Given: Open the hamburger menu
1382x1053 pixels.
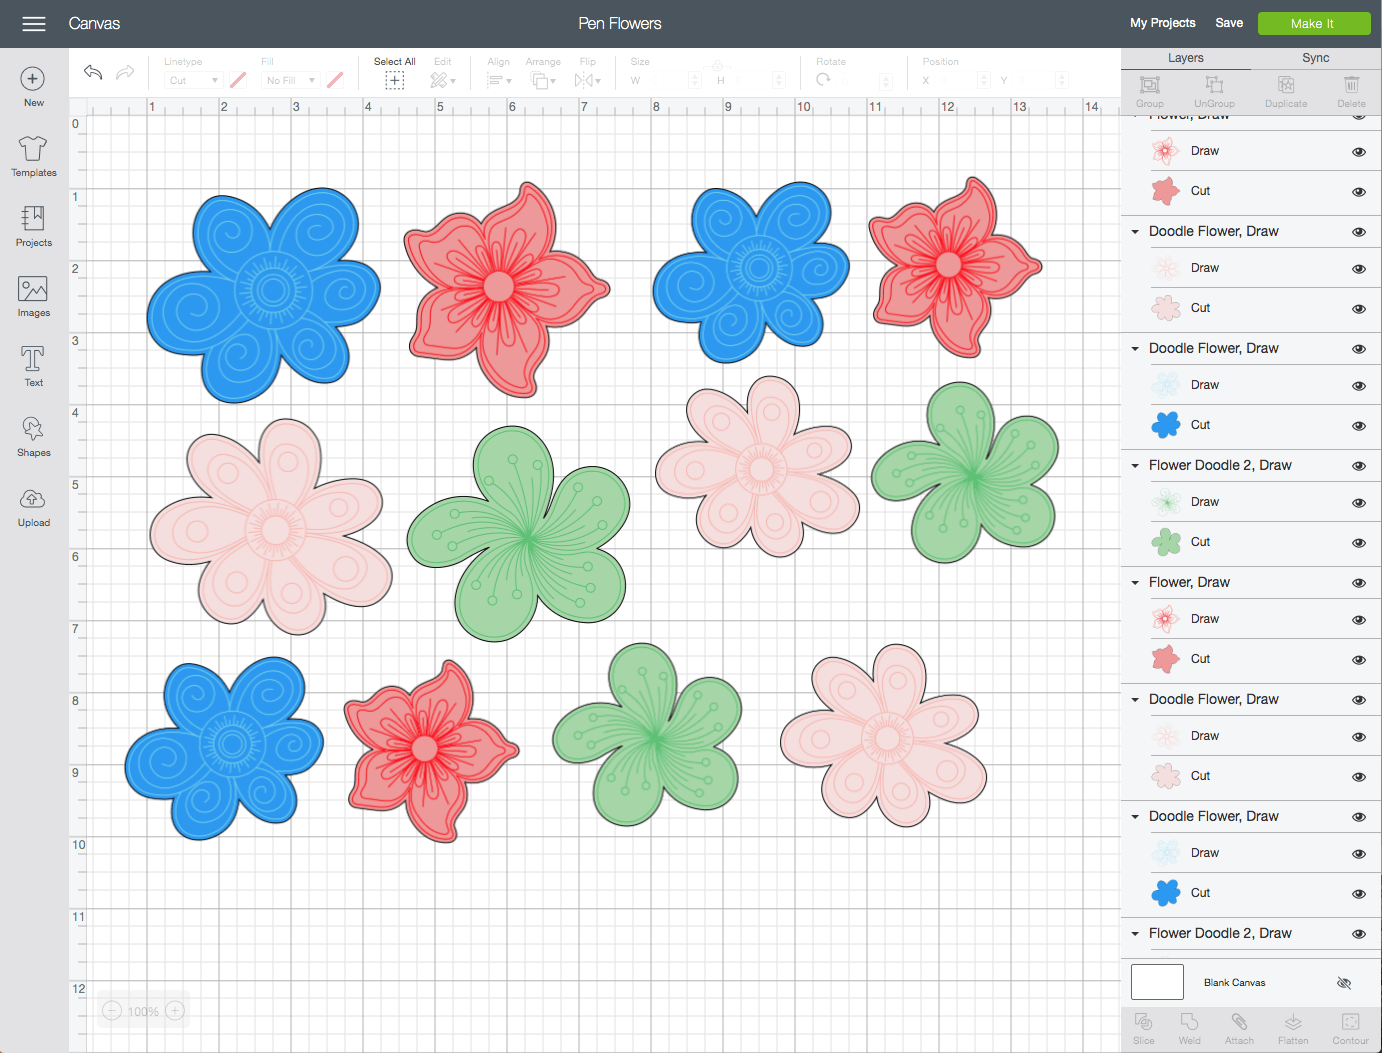Looking at the screenshot, I should pyautogui.click(x=34, y=23).
